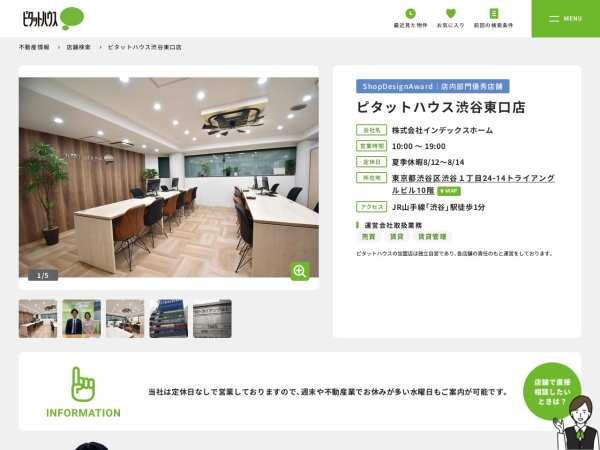Click JR山手線「渋谷」駅徒歩1分 access text
The image size is (600, 450).
438,207
